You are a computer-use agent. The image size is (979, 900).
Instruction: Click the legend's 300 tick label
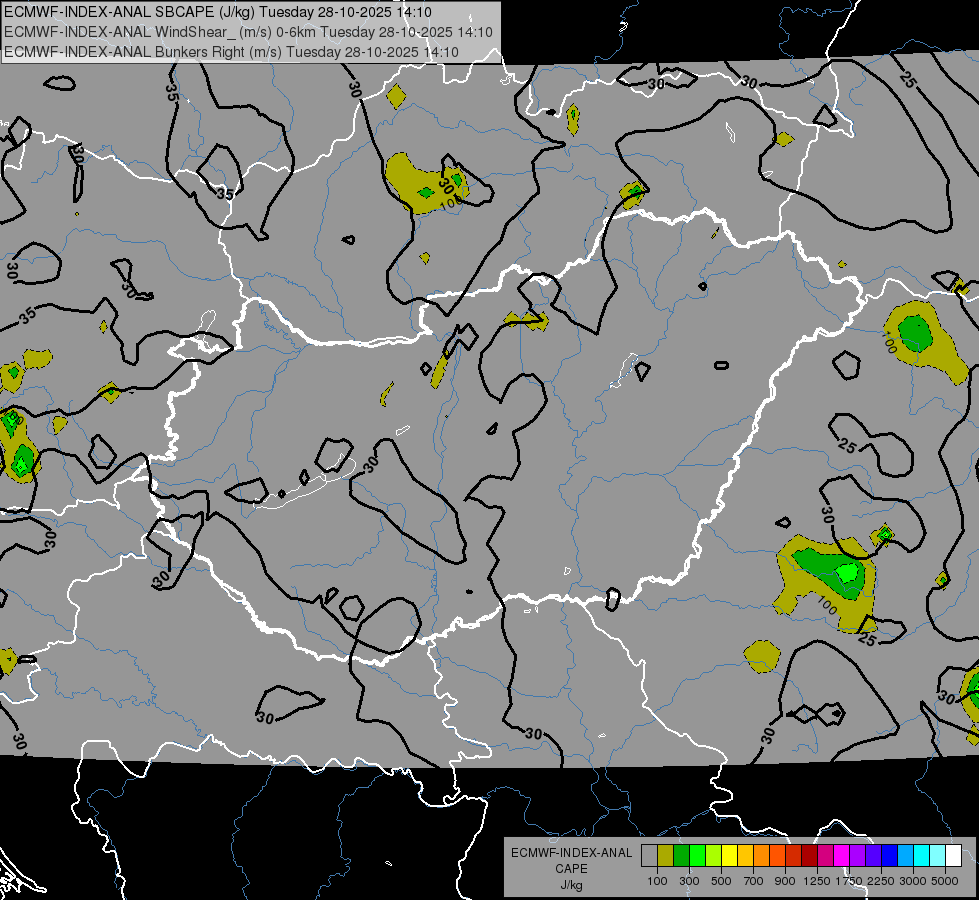689,881
